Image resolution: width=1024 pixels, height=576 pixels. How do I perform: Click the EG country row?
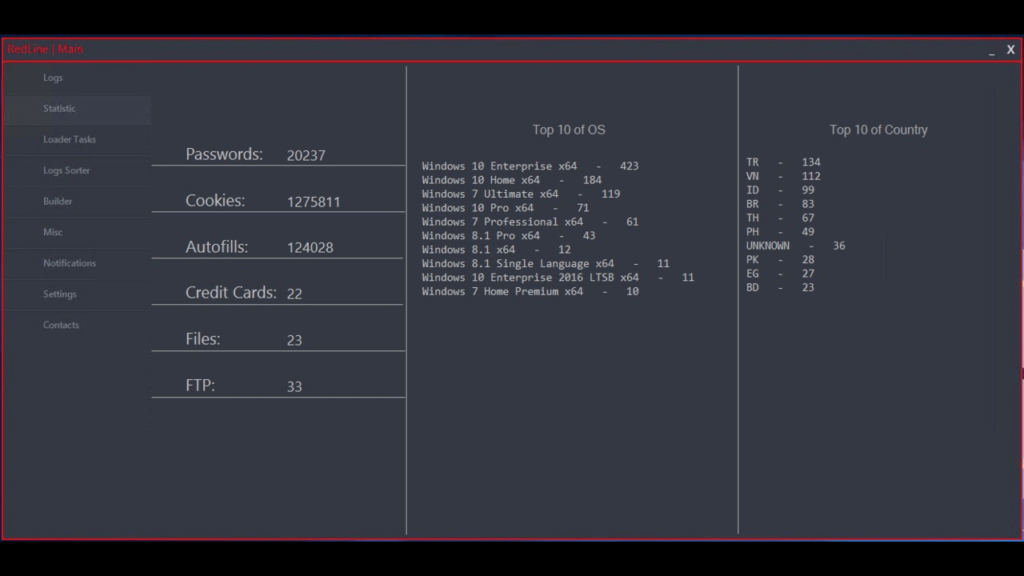coord(780,274)
